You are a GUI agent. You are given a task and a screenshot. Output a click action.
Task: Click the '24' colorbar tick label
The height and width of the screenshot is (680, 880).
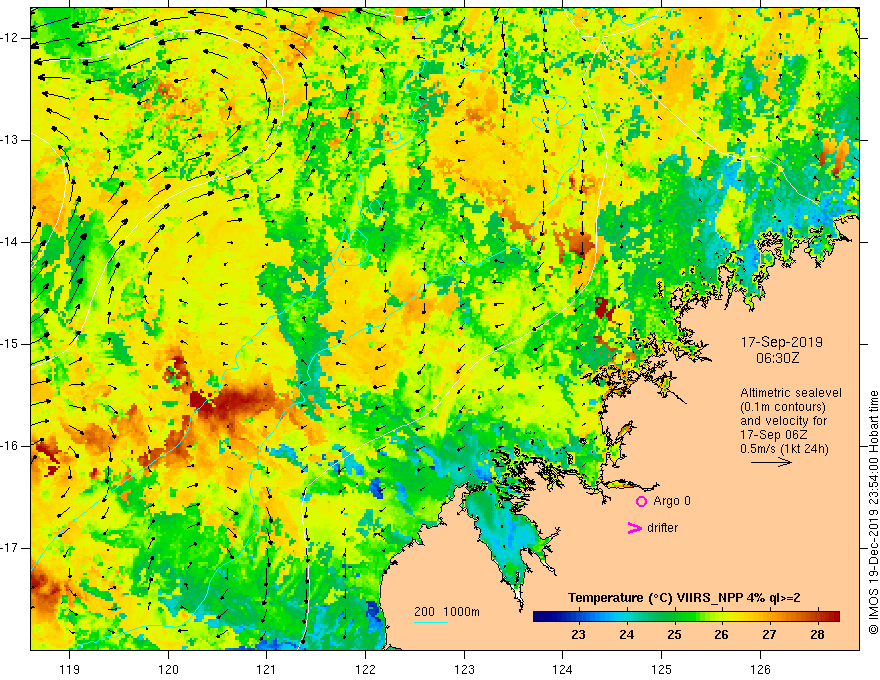coord(626,635)
